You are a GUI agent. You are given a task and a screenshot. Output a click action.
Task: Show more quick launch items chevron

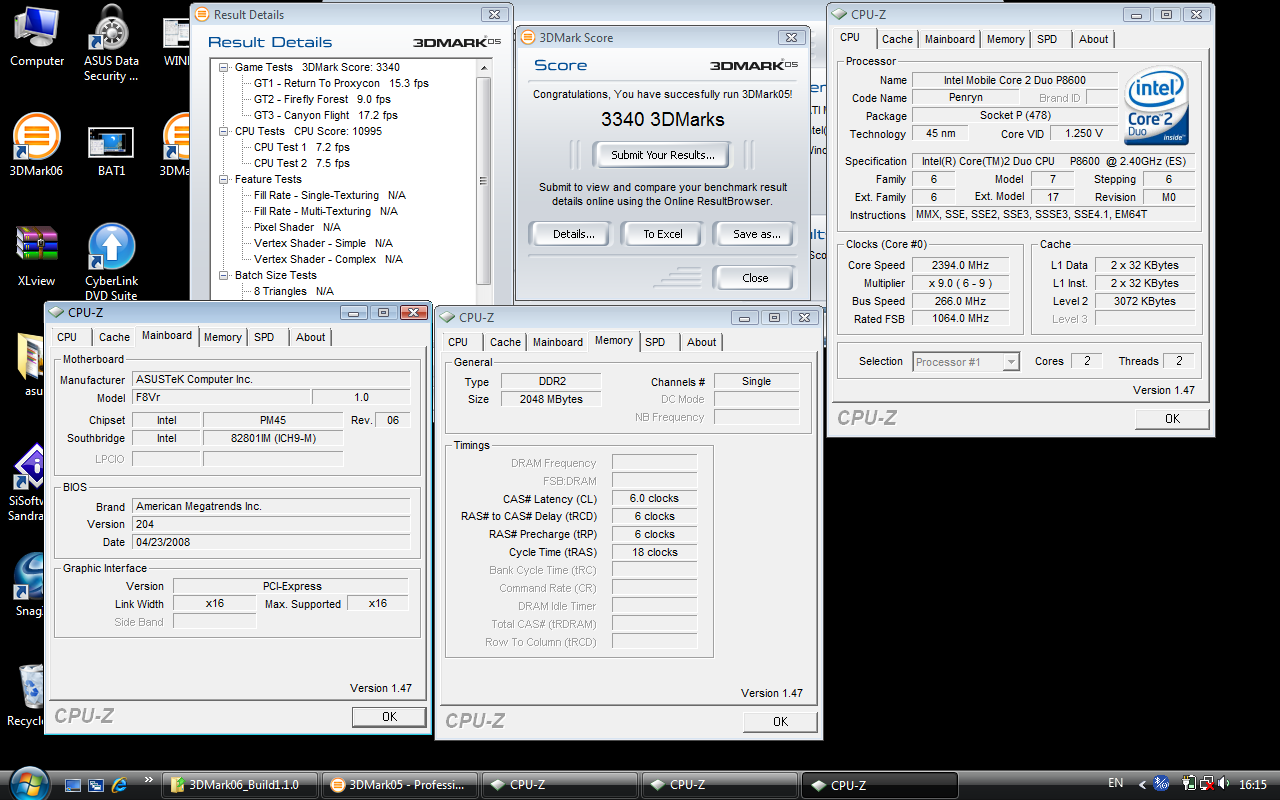pyautogui.click(x=149, y=779)
